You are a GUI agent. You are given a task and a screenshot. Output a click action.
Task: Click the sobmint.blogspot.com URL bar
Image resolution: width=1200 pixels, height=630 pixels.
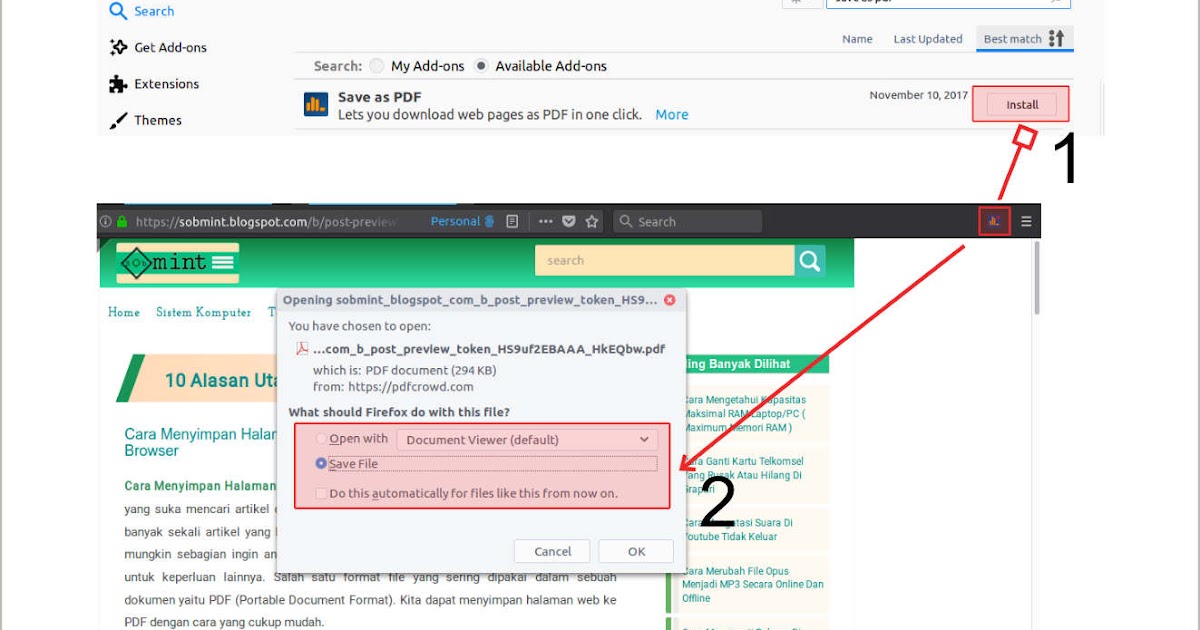[x=264, y=222]
